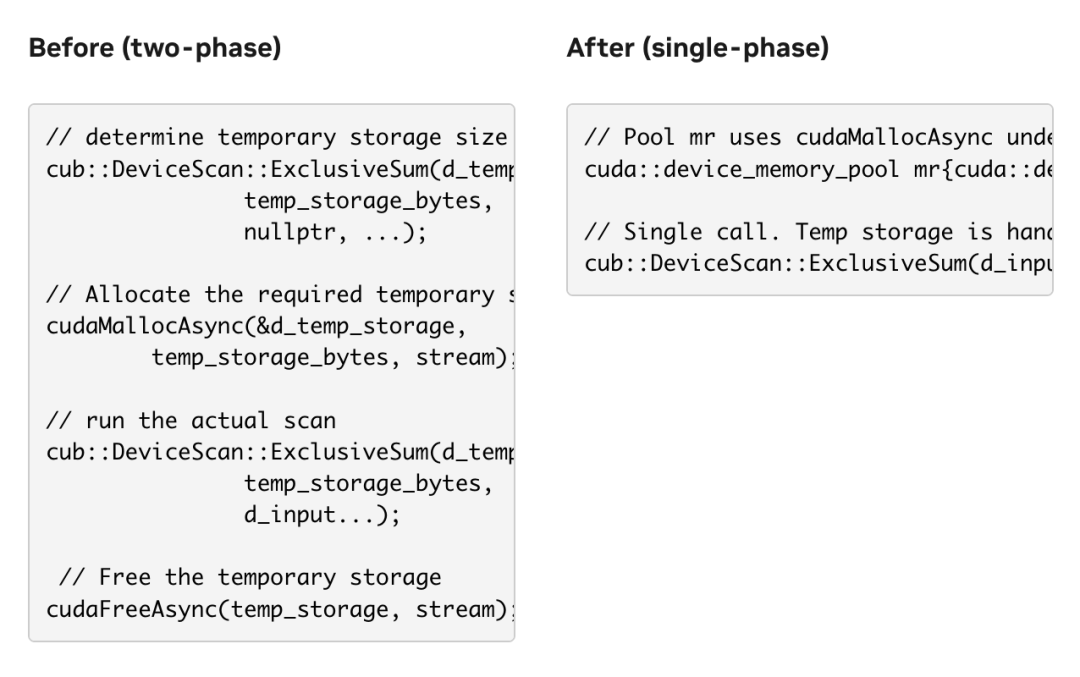1080x677 pixels.
Task: Click the "Single call. Temp storage" comment
Action: (x=817, y=232)
